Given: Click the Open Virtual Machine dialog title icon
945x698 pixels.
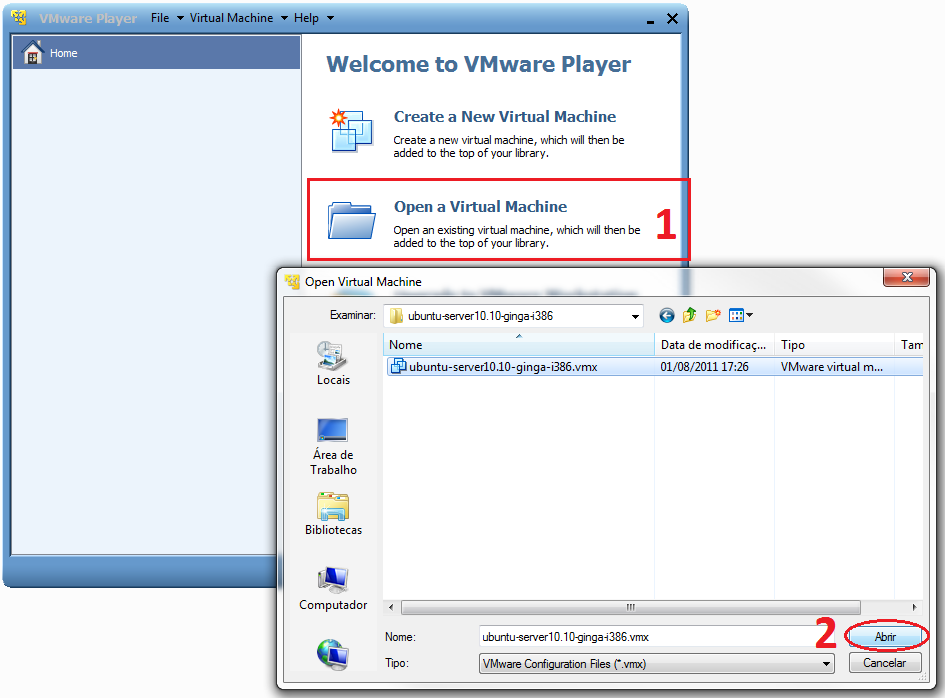Looking at the screenshot, I should (x=292, y=281).
